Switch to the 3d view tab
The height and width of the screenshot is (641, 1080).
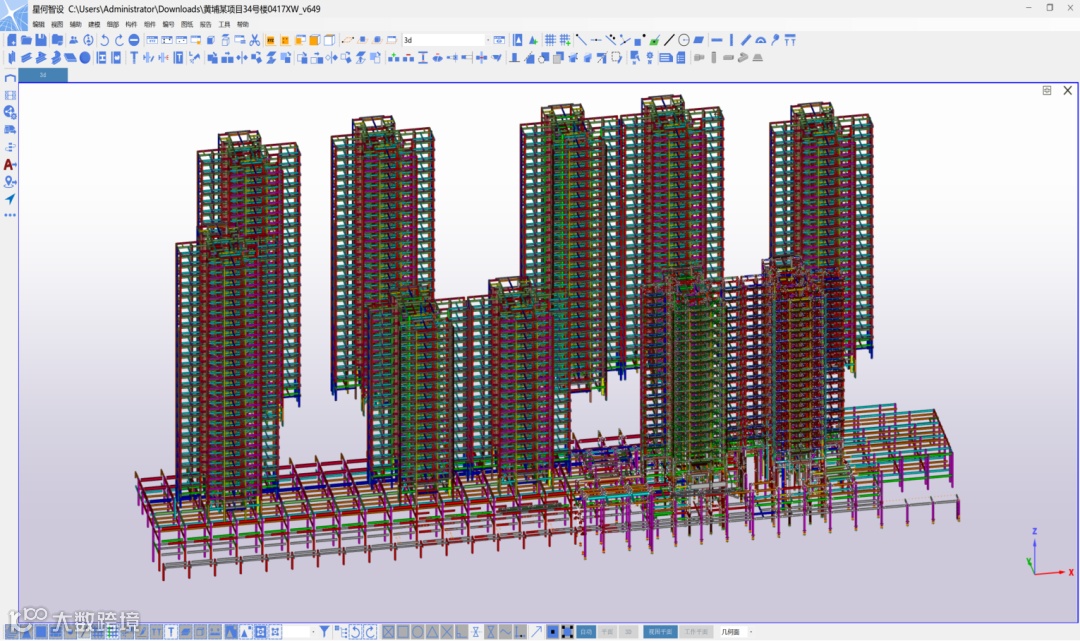click(x=43, y=75)
